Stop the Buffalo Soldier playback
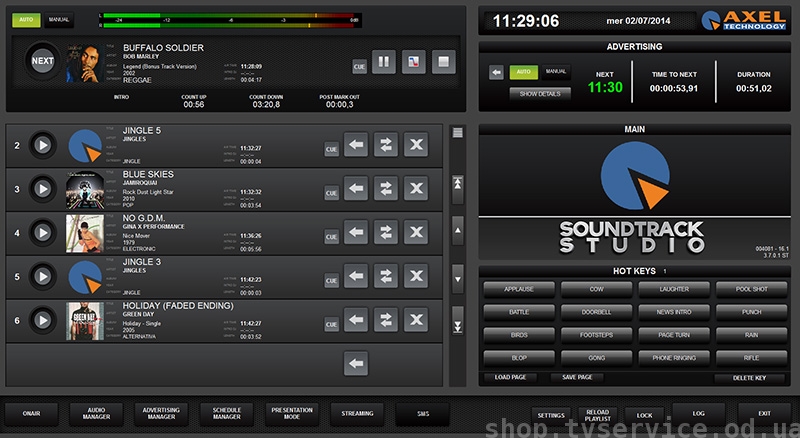Image resolution: width=800 pixels, height=438 pixels. click(x=443, y=62)
